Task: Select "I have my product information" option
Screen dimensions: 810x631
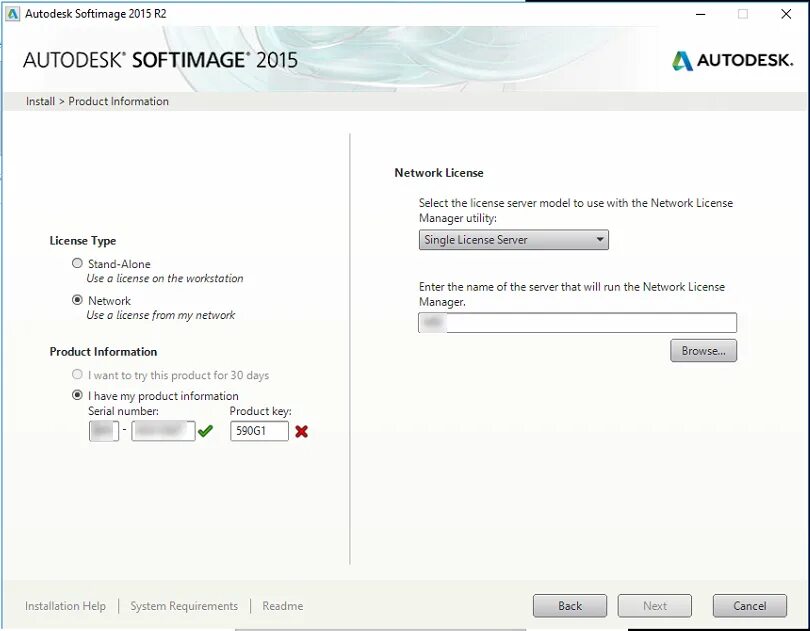Action: (x=77, y=395)
